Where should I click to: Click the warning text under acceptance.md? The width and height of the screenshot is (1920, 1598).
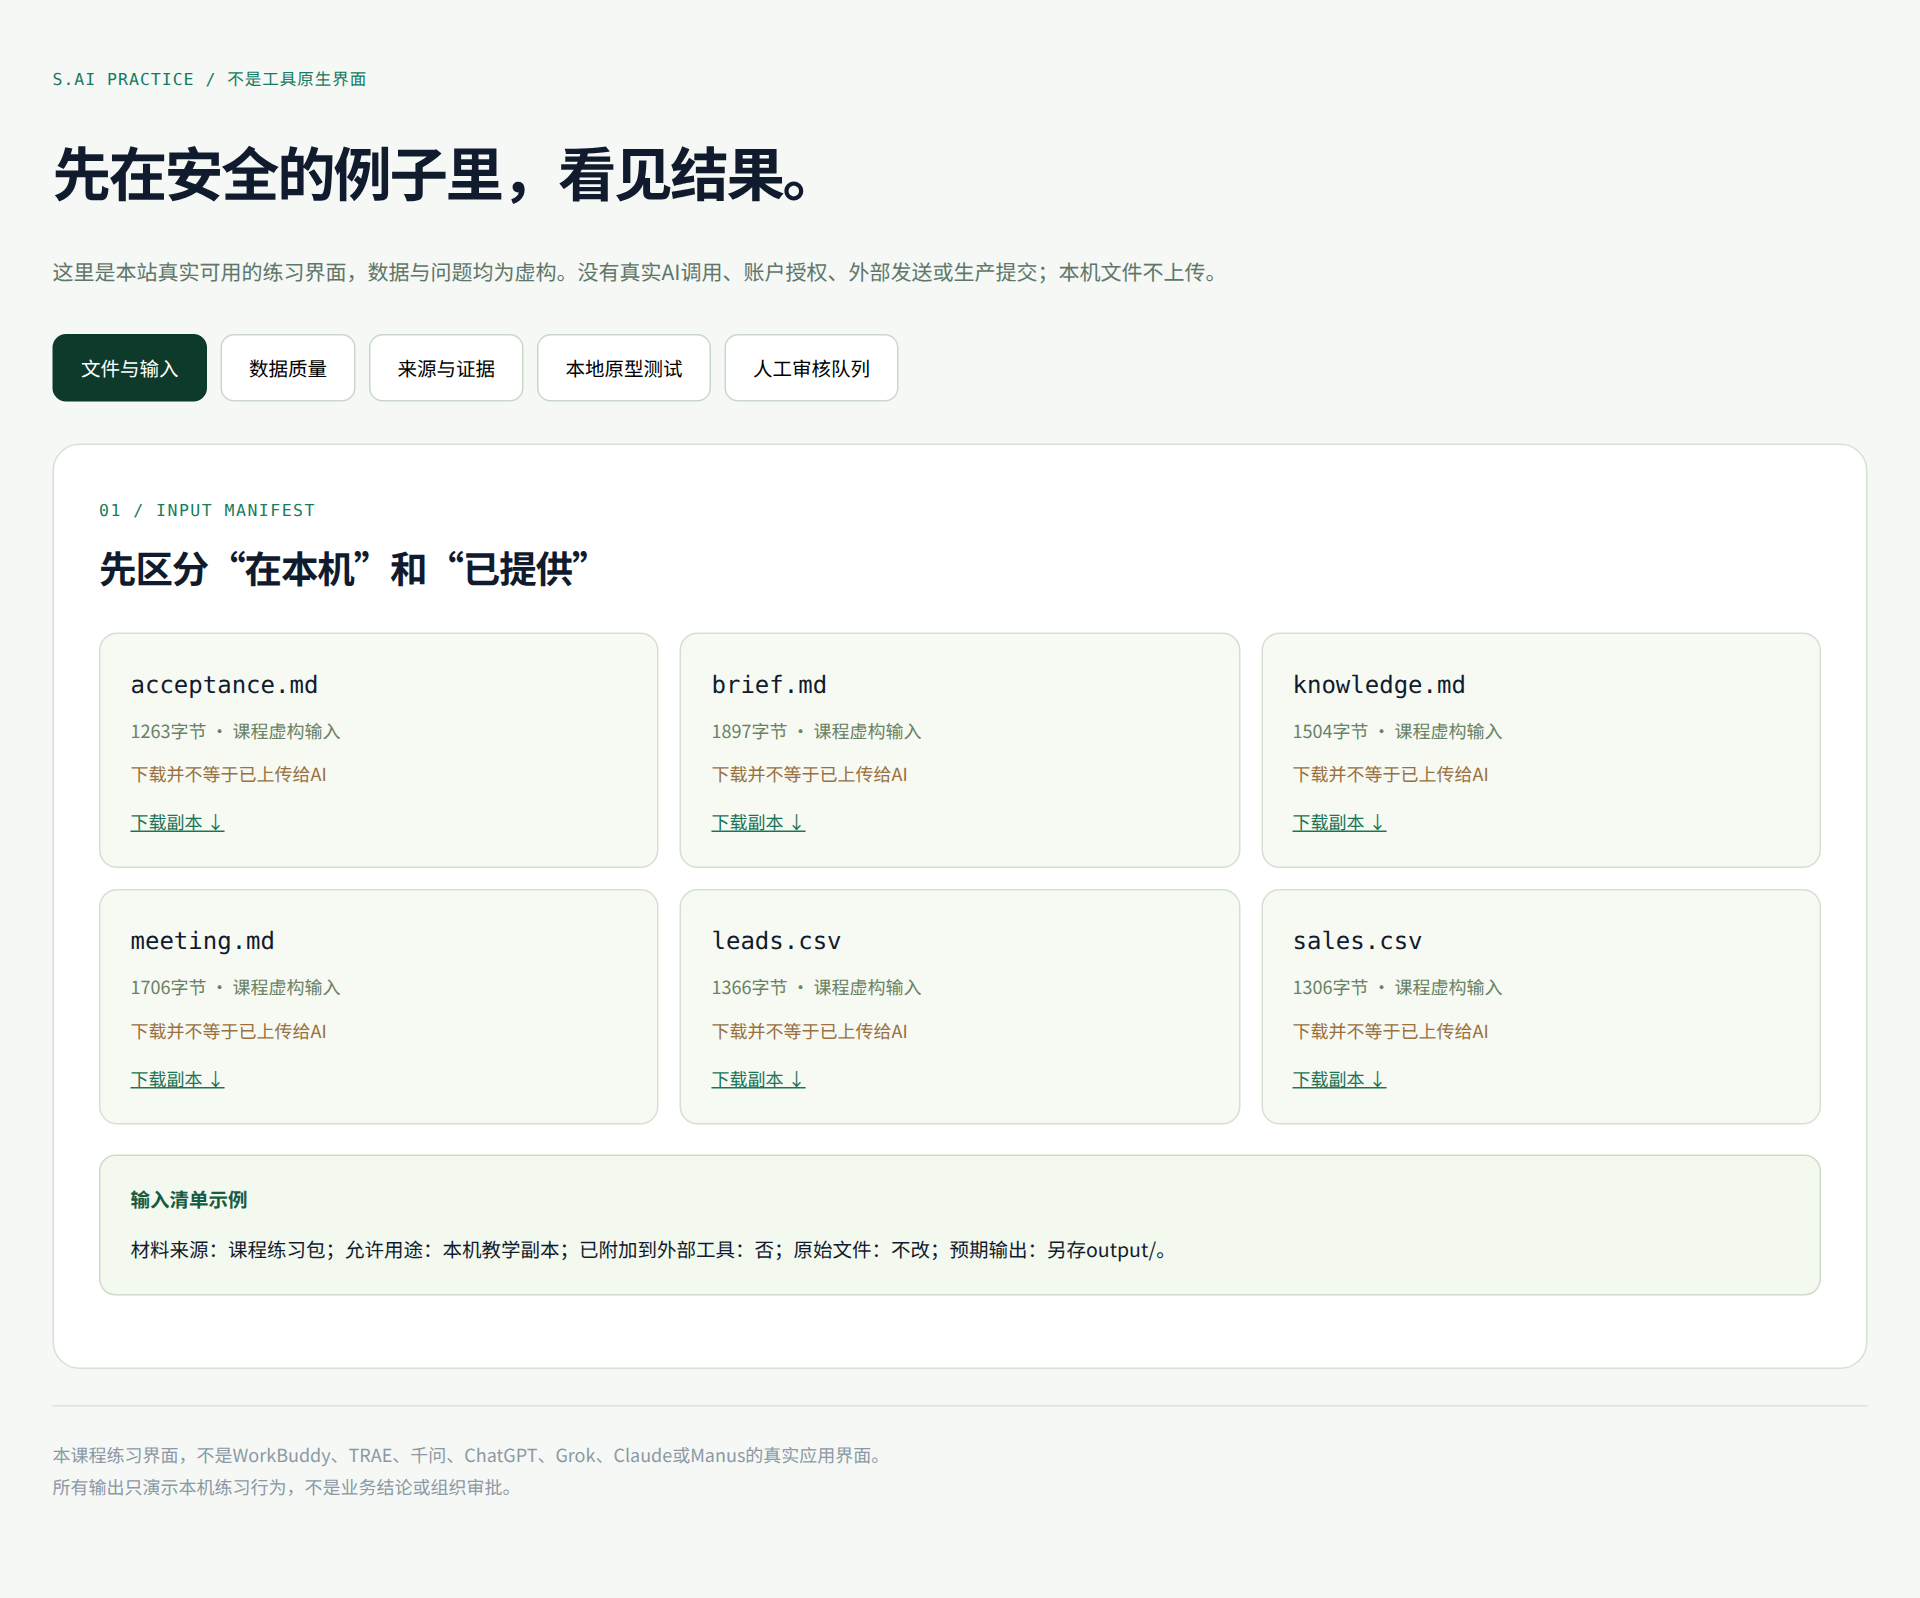pos(228,775)
